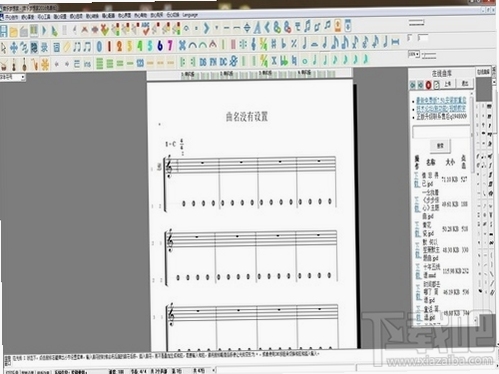The image size is (499, 374).
Task: Click the DS repeat mark icon
Action: [203, 62]
